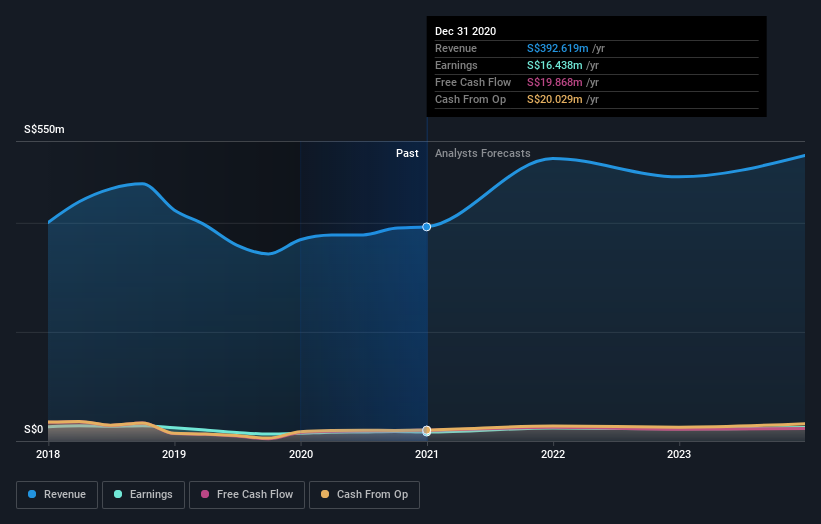The image size is (821, 524).
Task: Select the earnings data point at 2021
Action: pos(427,432)
